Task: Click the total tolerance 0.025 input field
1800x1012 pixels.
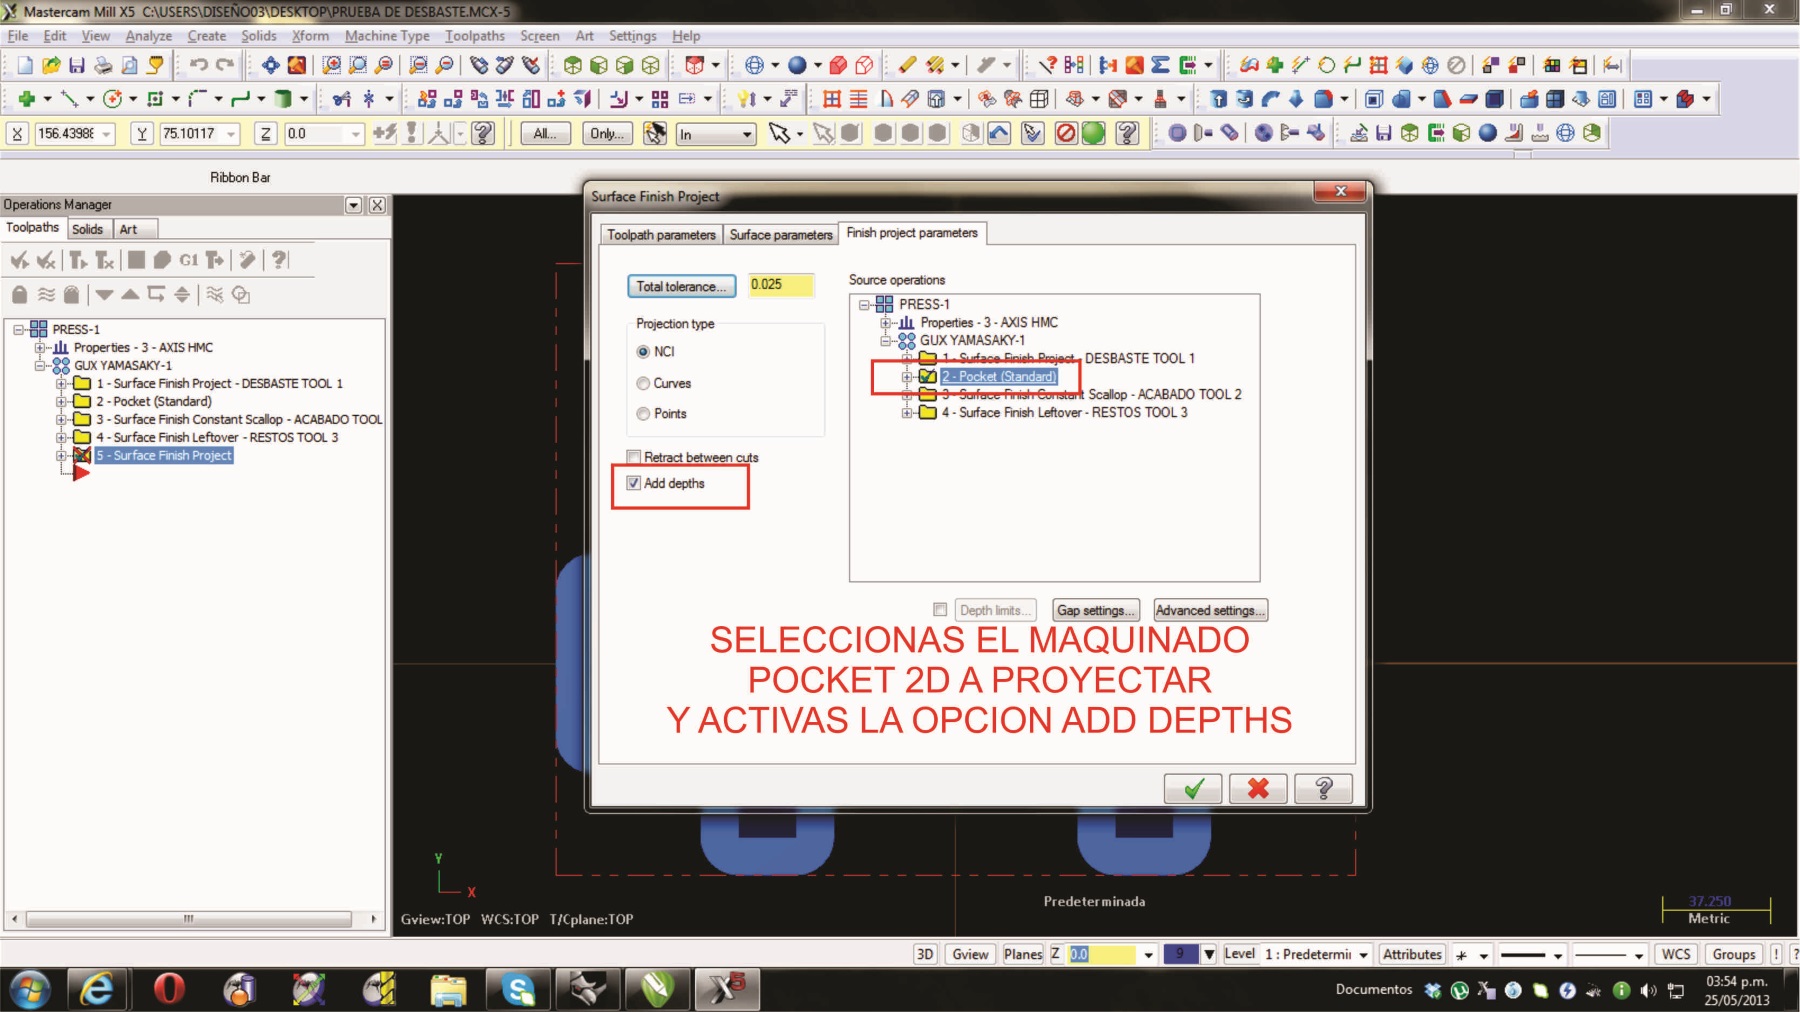Action: 781,285
